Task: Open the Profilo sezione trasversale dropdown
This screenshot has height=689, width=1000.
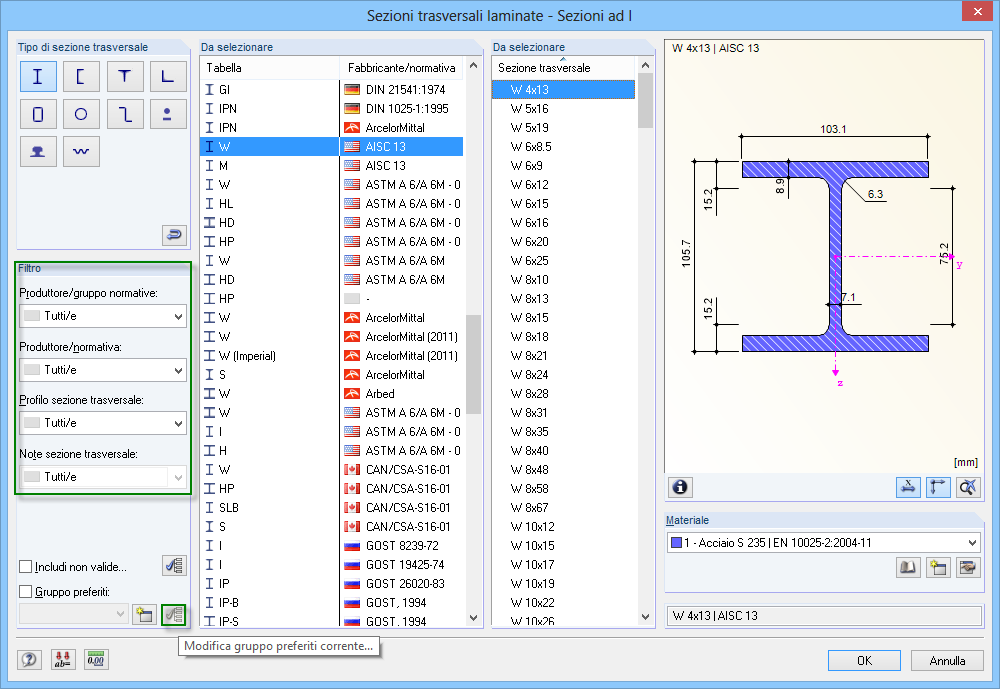Action: 103,423
